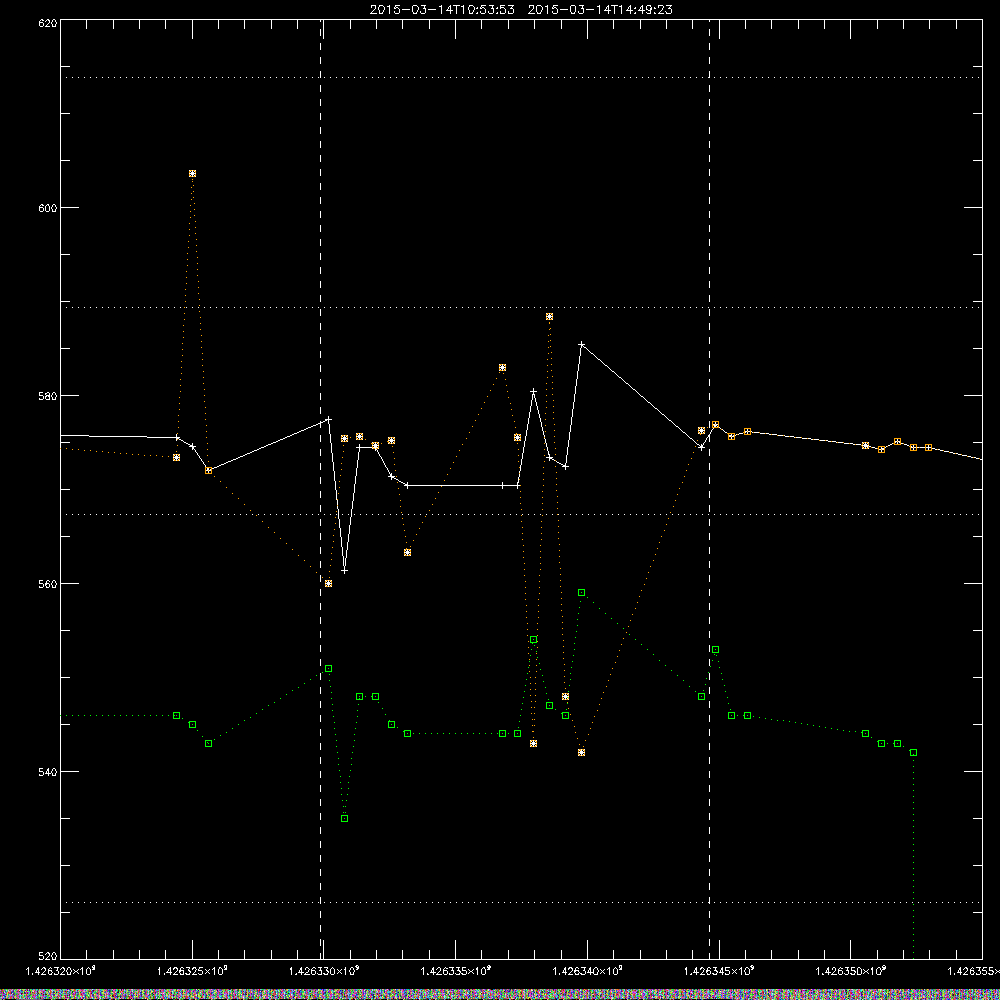The height and width of the screenshot is (1000, 1000).
Task: Click the x-axis label 1.426350×10⁹
Action: [851, 971]
